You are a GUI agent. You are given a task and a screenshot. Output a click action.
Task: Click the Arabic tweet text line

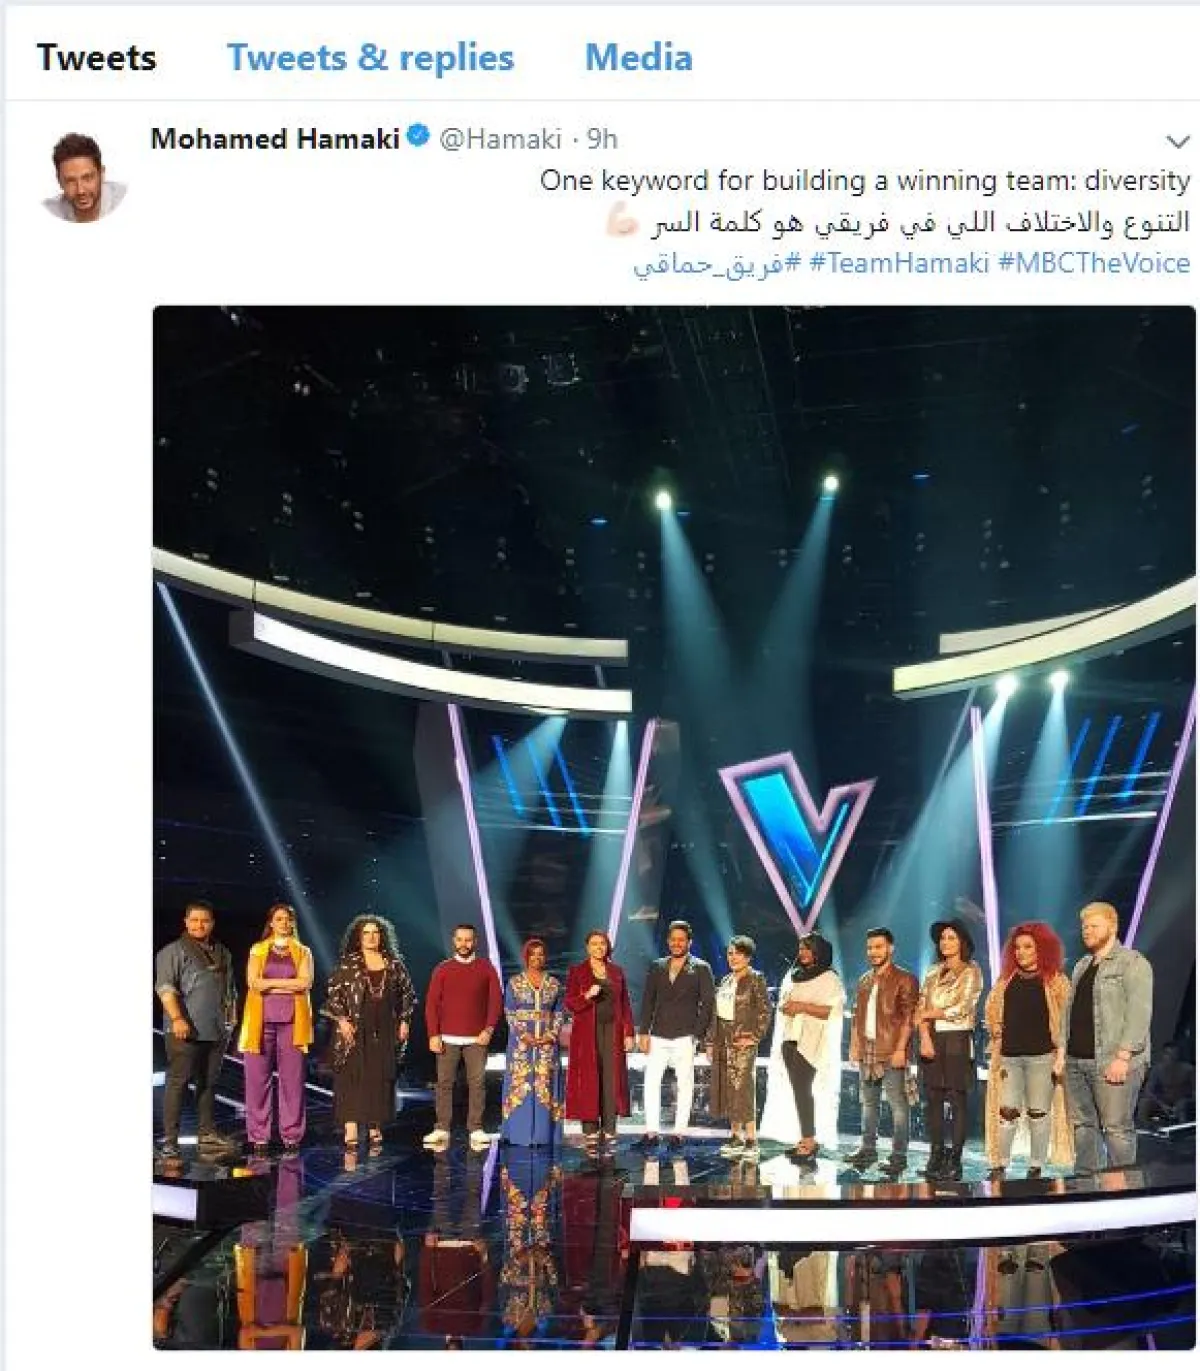[x=920, y=221]
